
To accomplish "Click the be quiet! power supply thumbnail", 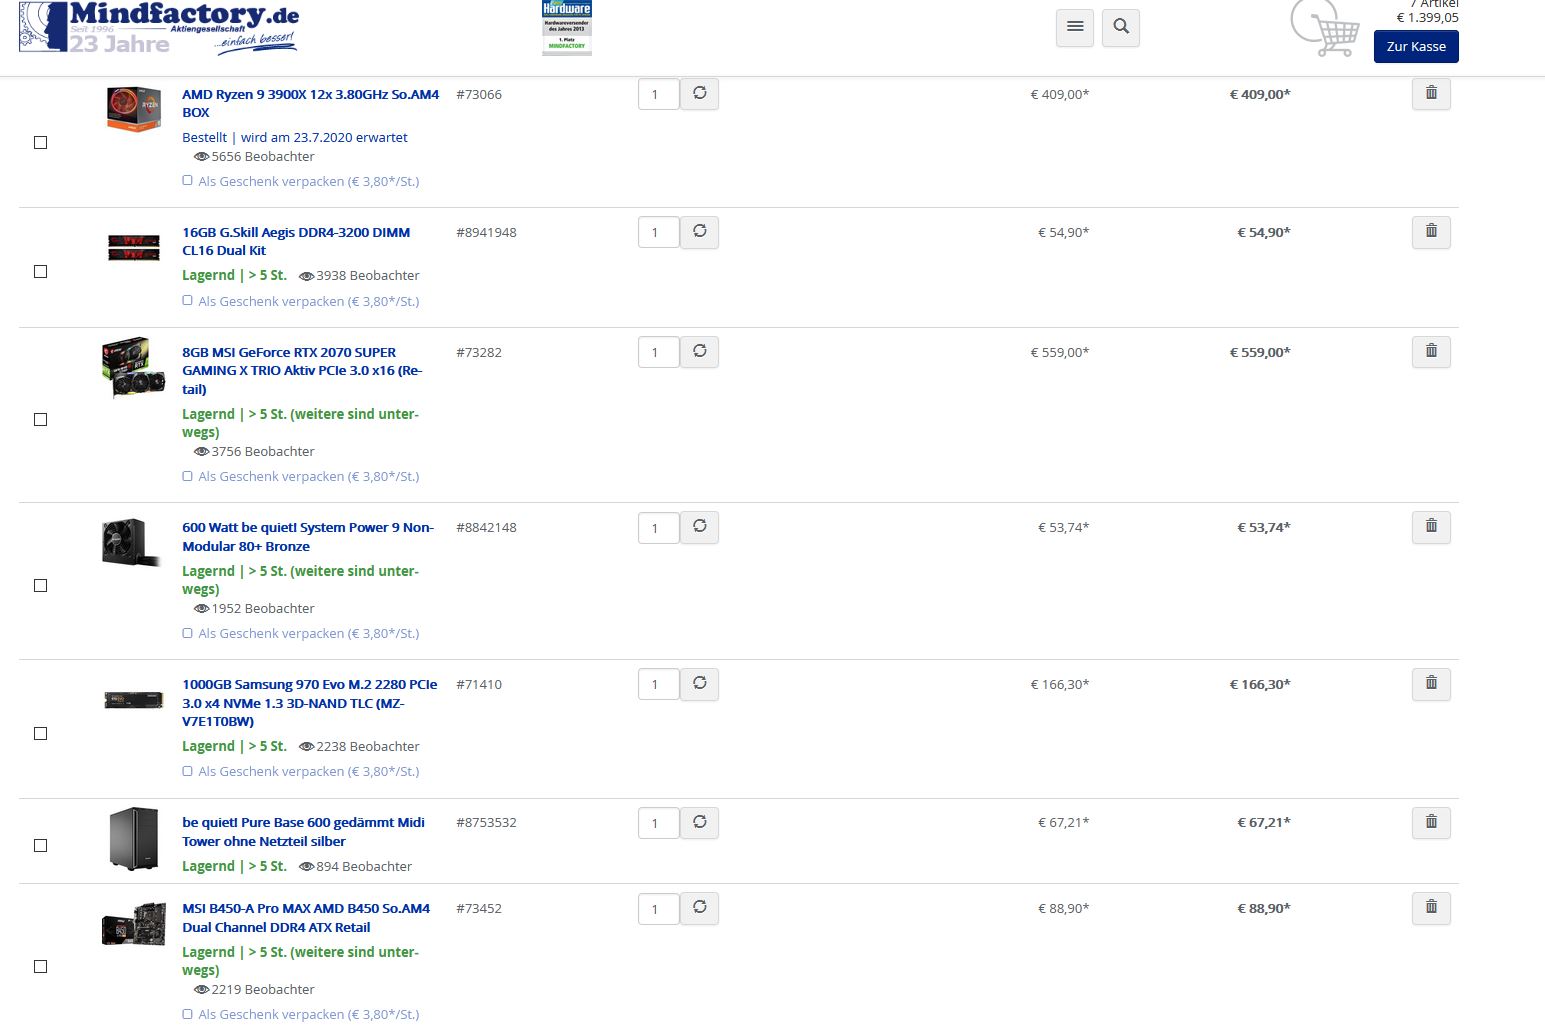I will tap(132, 542).
